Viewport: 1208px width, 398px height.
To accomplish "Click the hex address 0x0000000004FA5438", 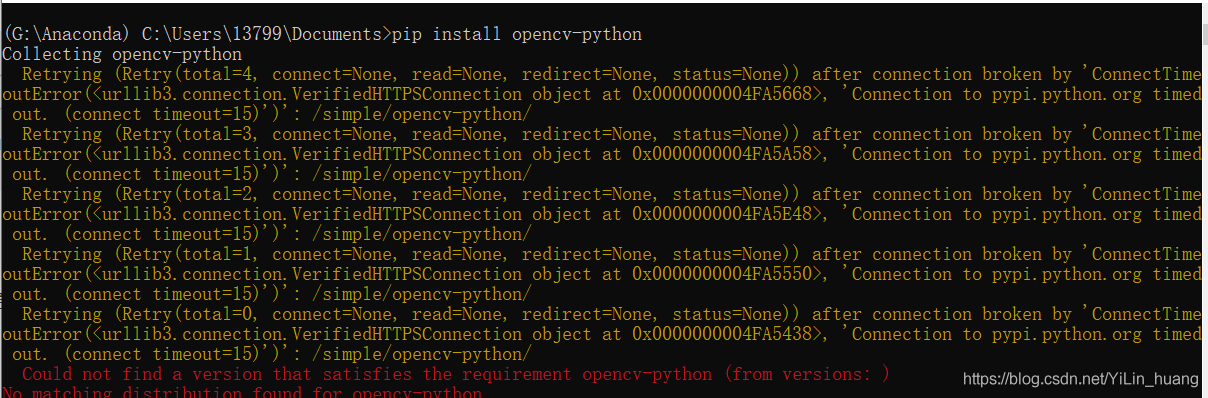I will coord(722,334).
